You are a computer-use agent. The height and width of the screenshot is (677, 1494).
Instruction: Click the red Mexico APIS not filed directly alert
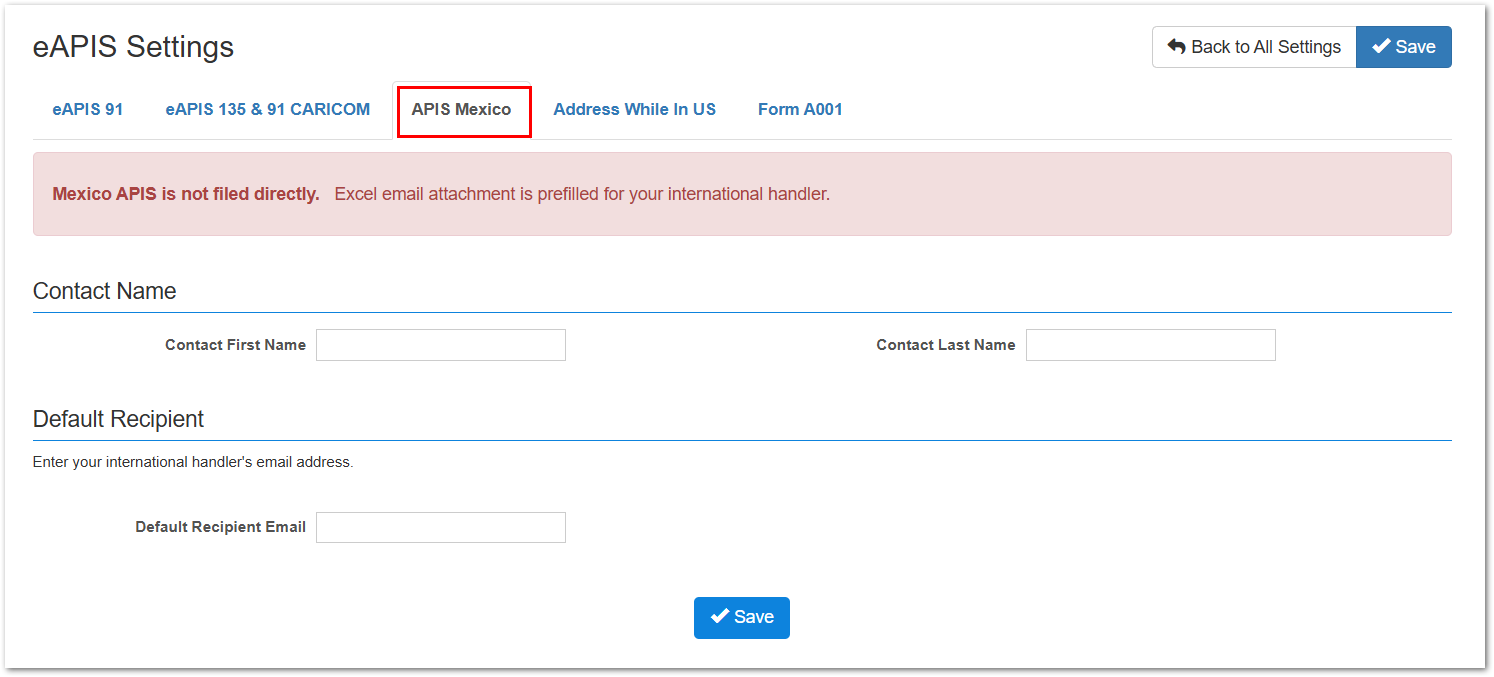point(742,194)
